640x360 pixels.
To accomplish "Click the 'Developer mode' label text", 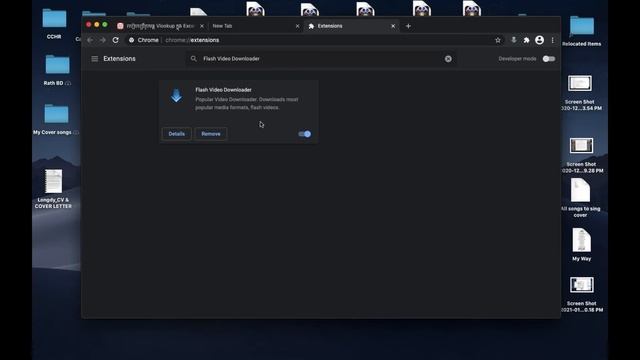I will 517,59.
